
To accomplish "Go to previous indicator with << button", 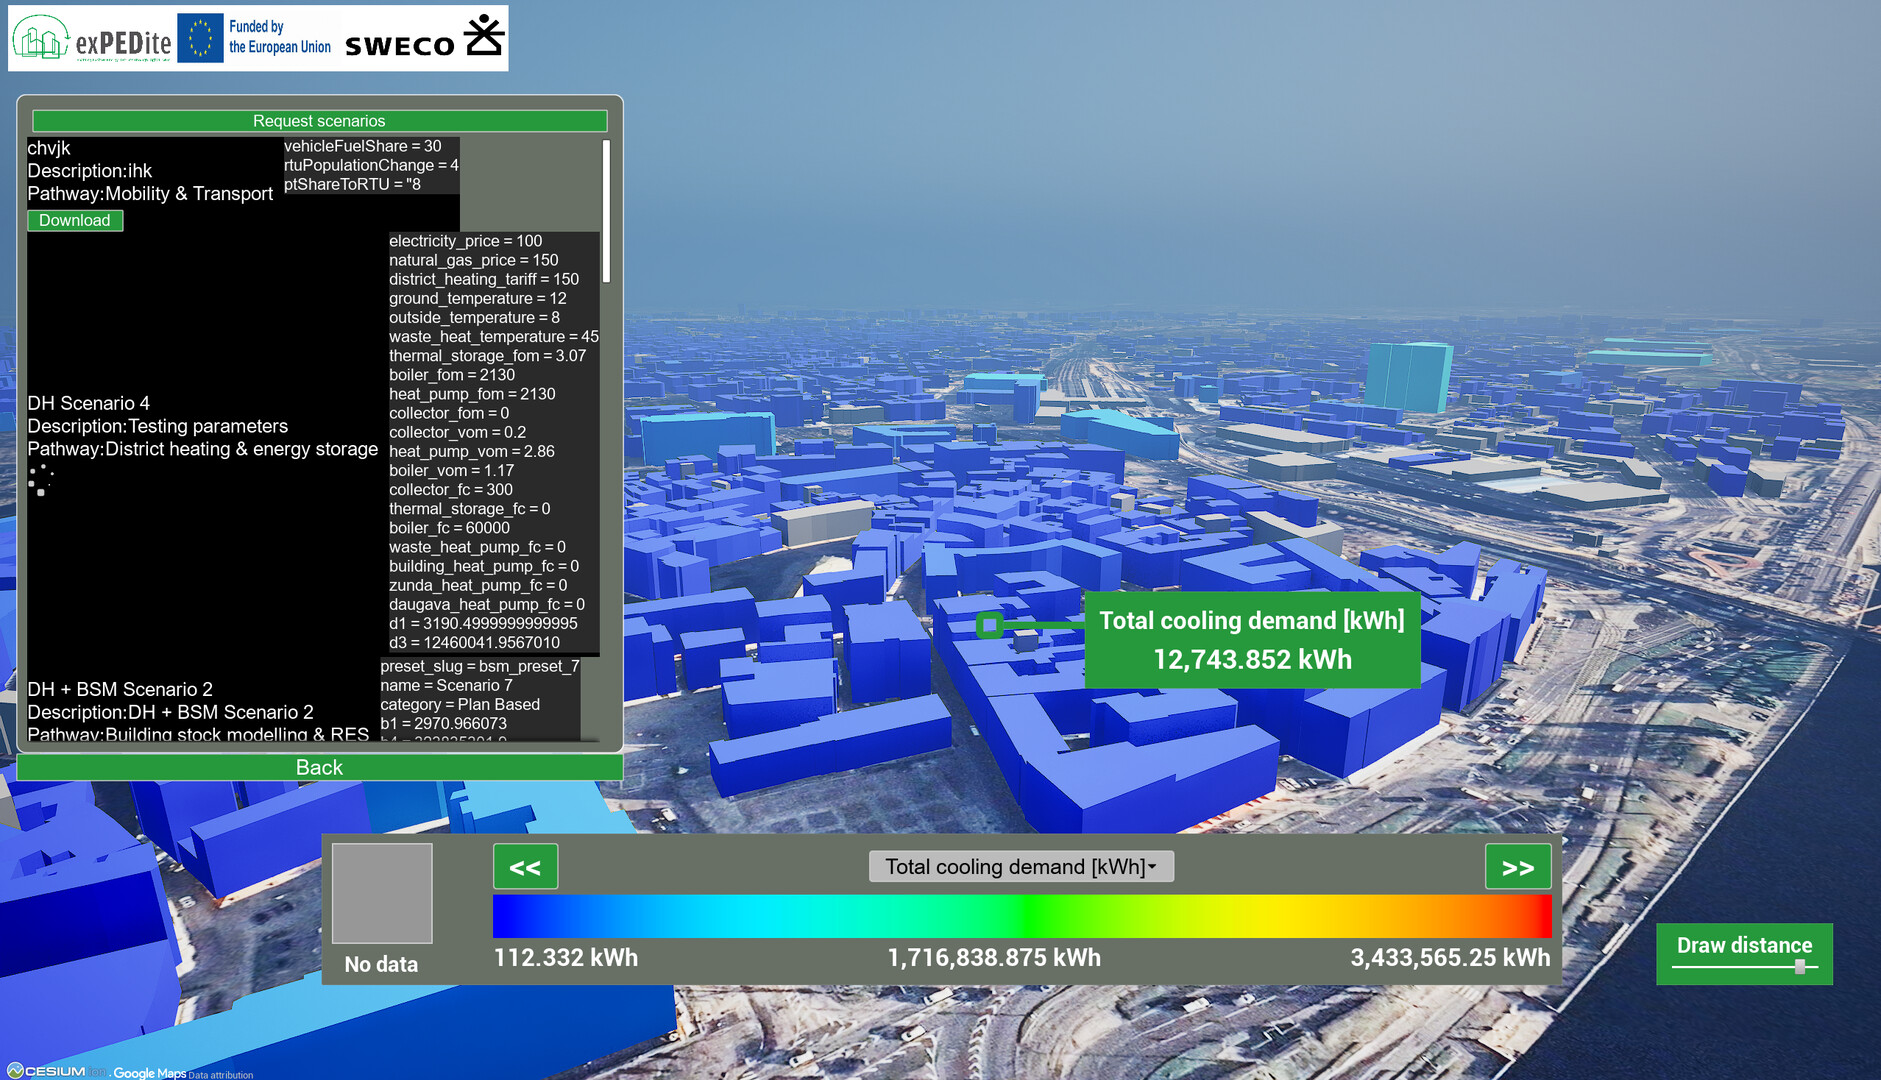I will (x=525, y=867).
